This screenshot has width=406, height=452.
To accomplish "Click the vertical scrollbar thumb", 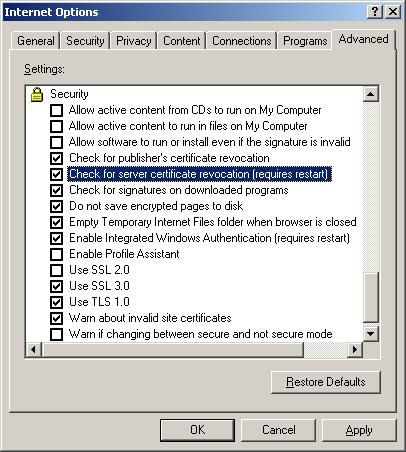I will [x=370, y=298].
